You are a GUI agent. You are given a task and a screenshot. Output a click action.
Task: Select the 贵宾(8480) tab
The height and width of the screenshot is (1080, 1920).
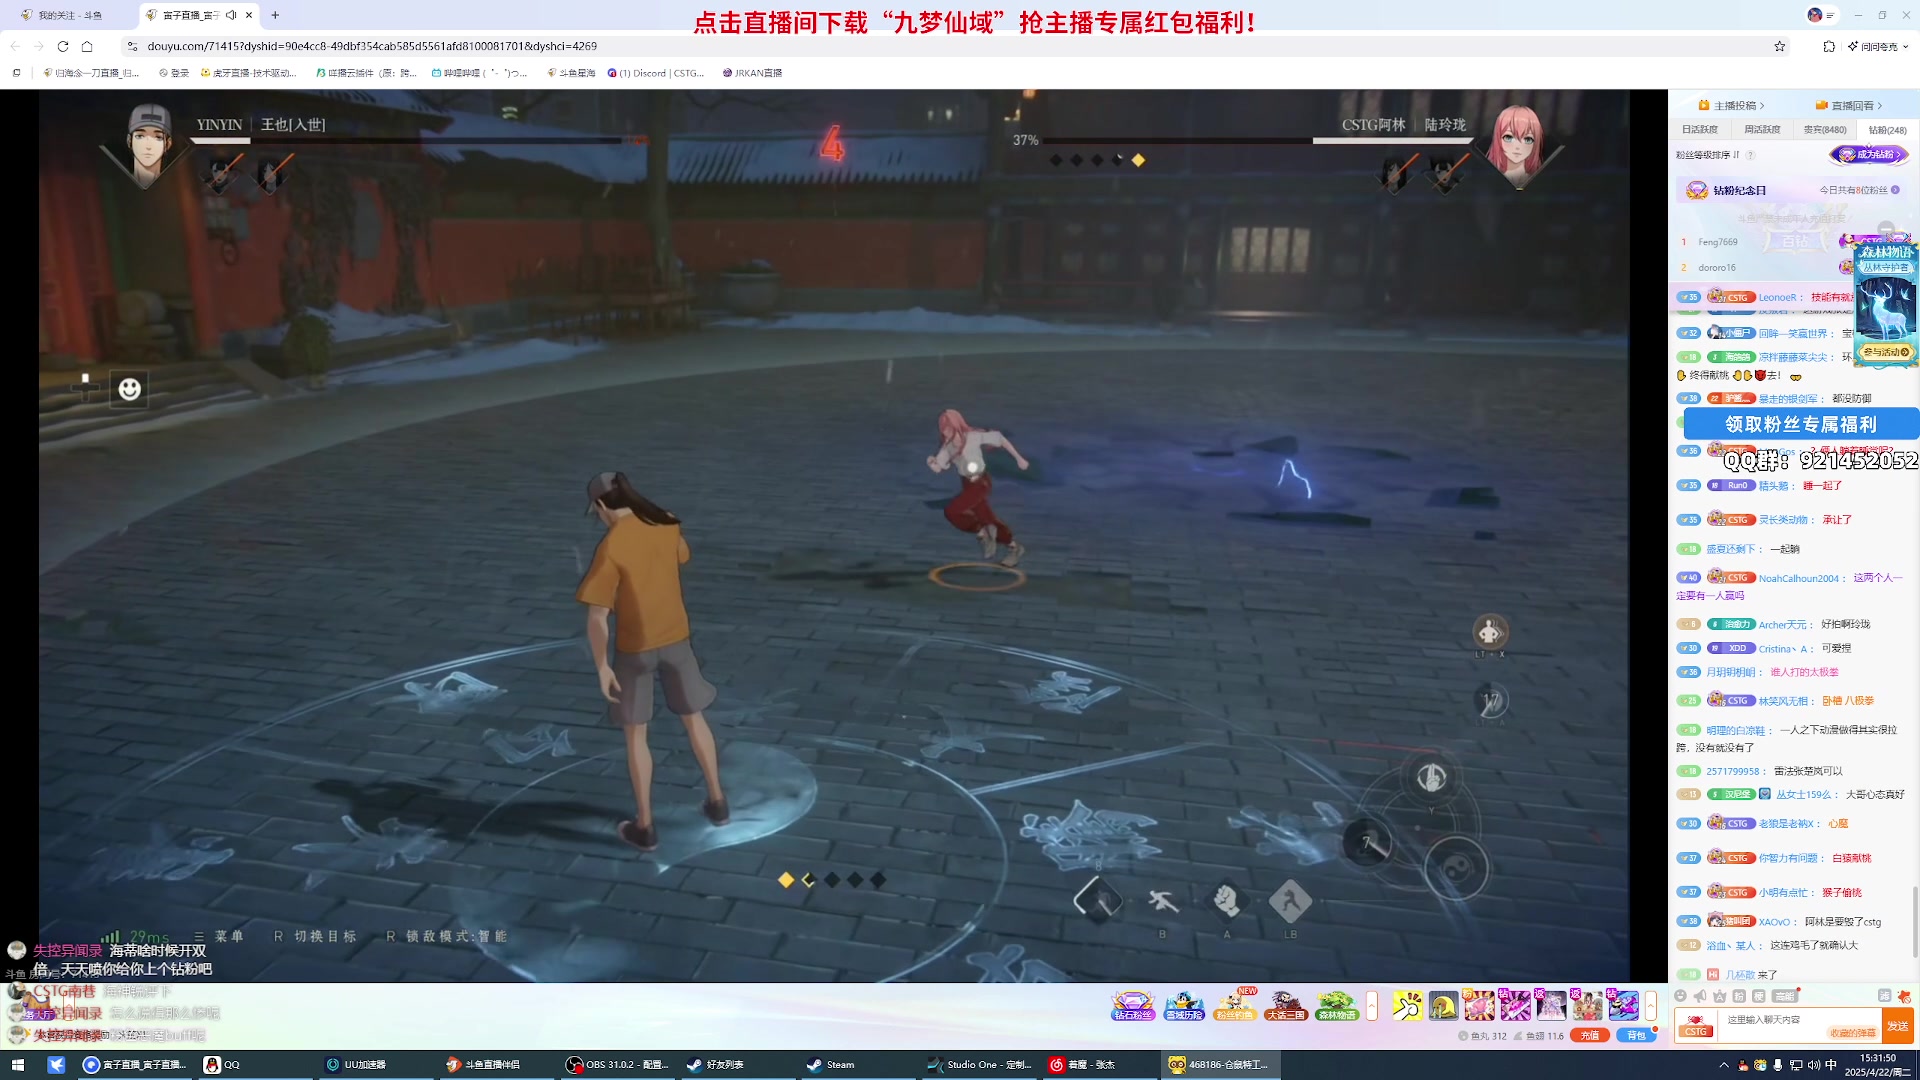point(1825,130)
